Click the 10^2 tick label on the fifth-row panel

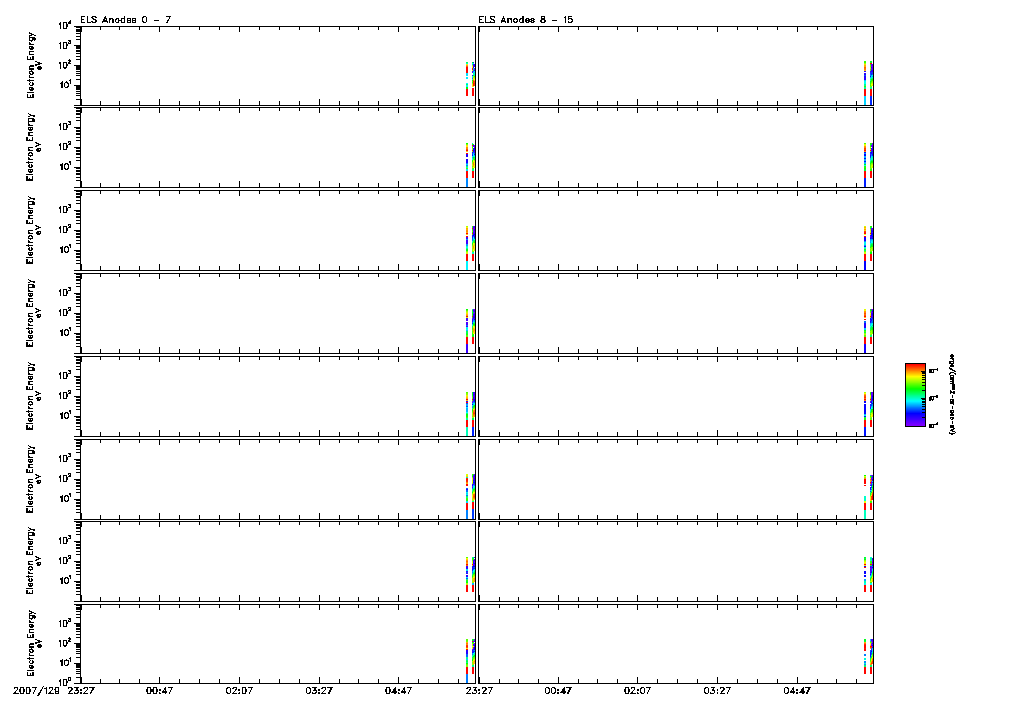[65, 396]
